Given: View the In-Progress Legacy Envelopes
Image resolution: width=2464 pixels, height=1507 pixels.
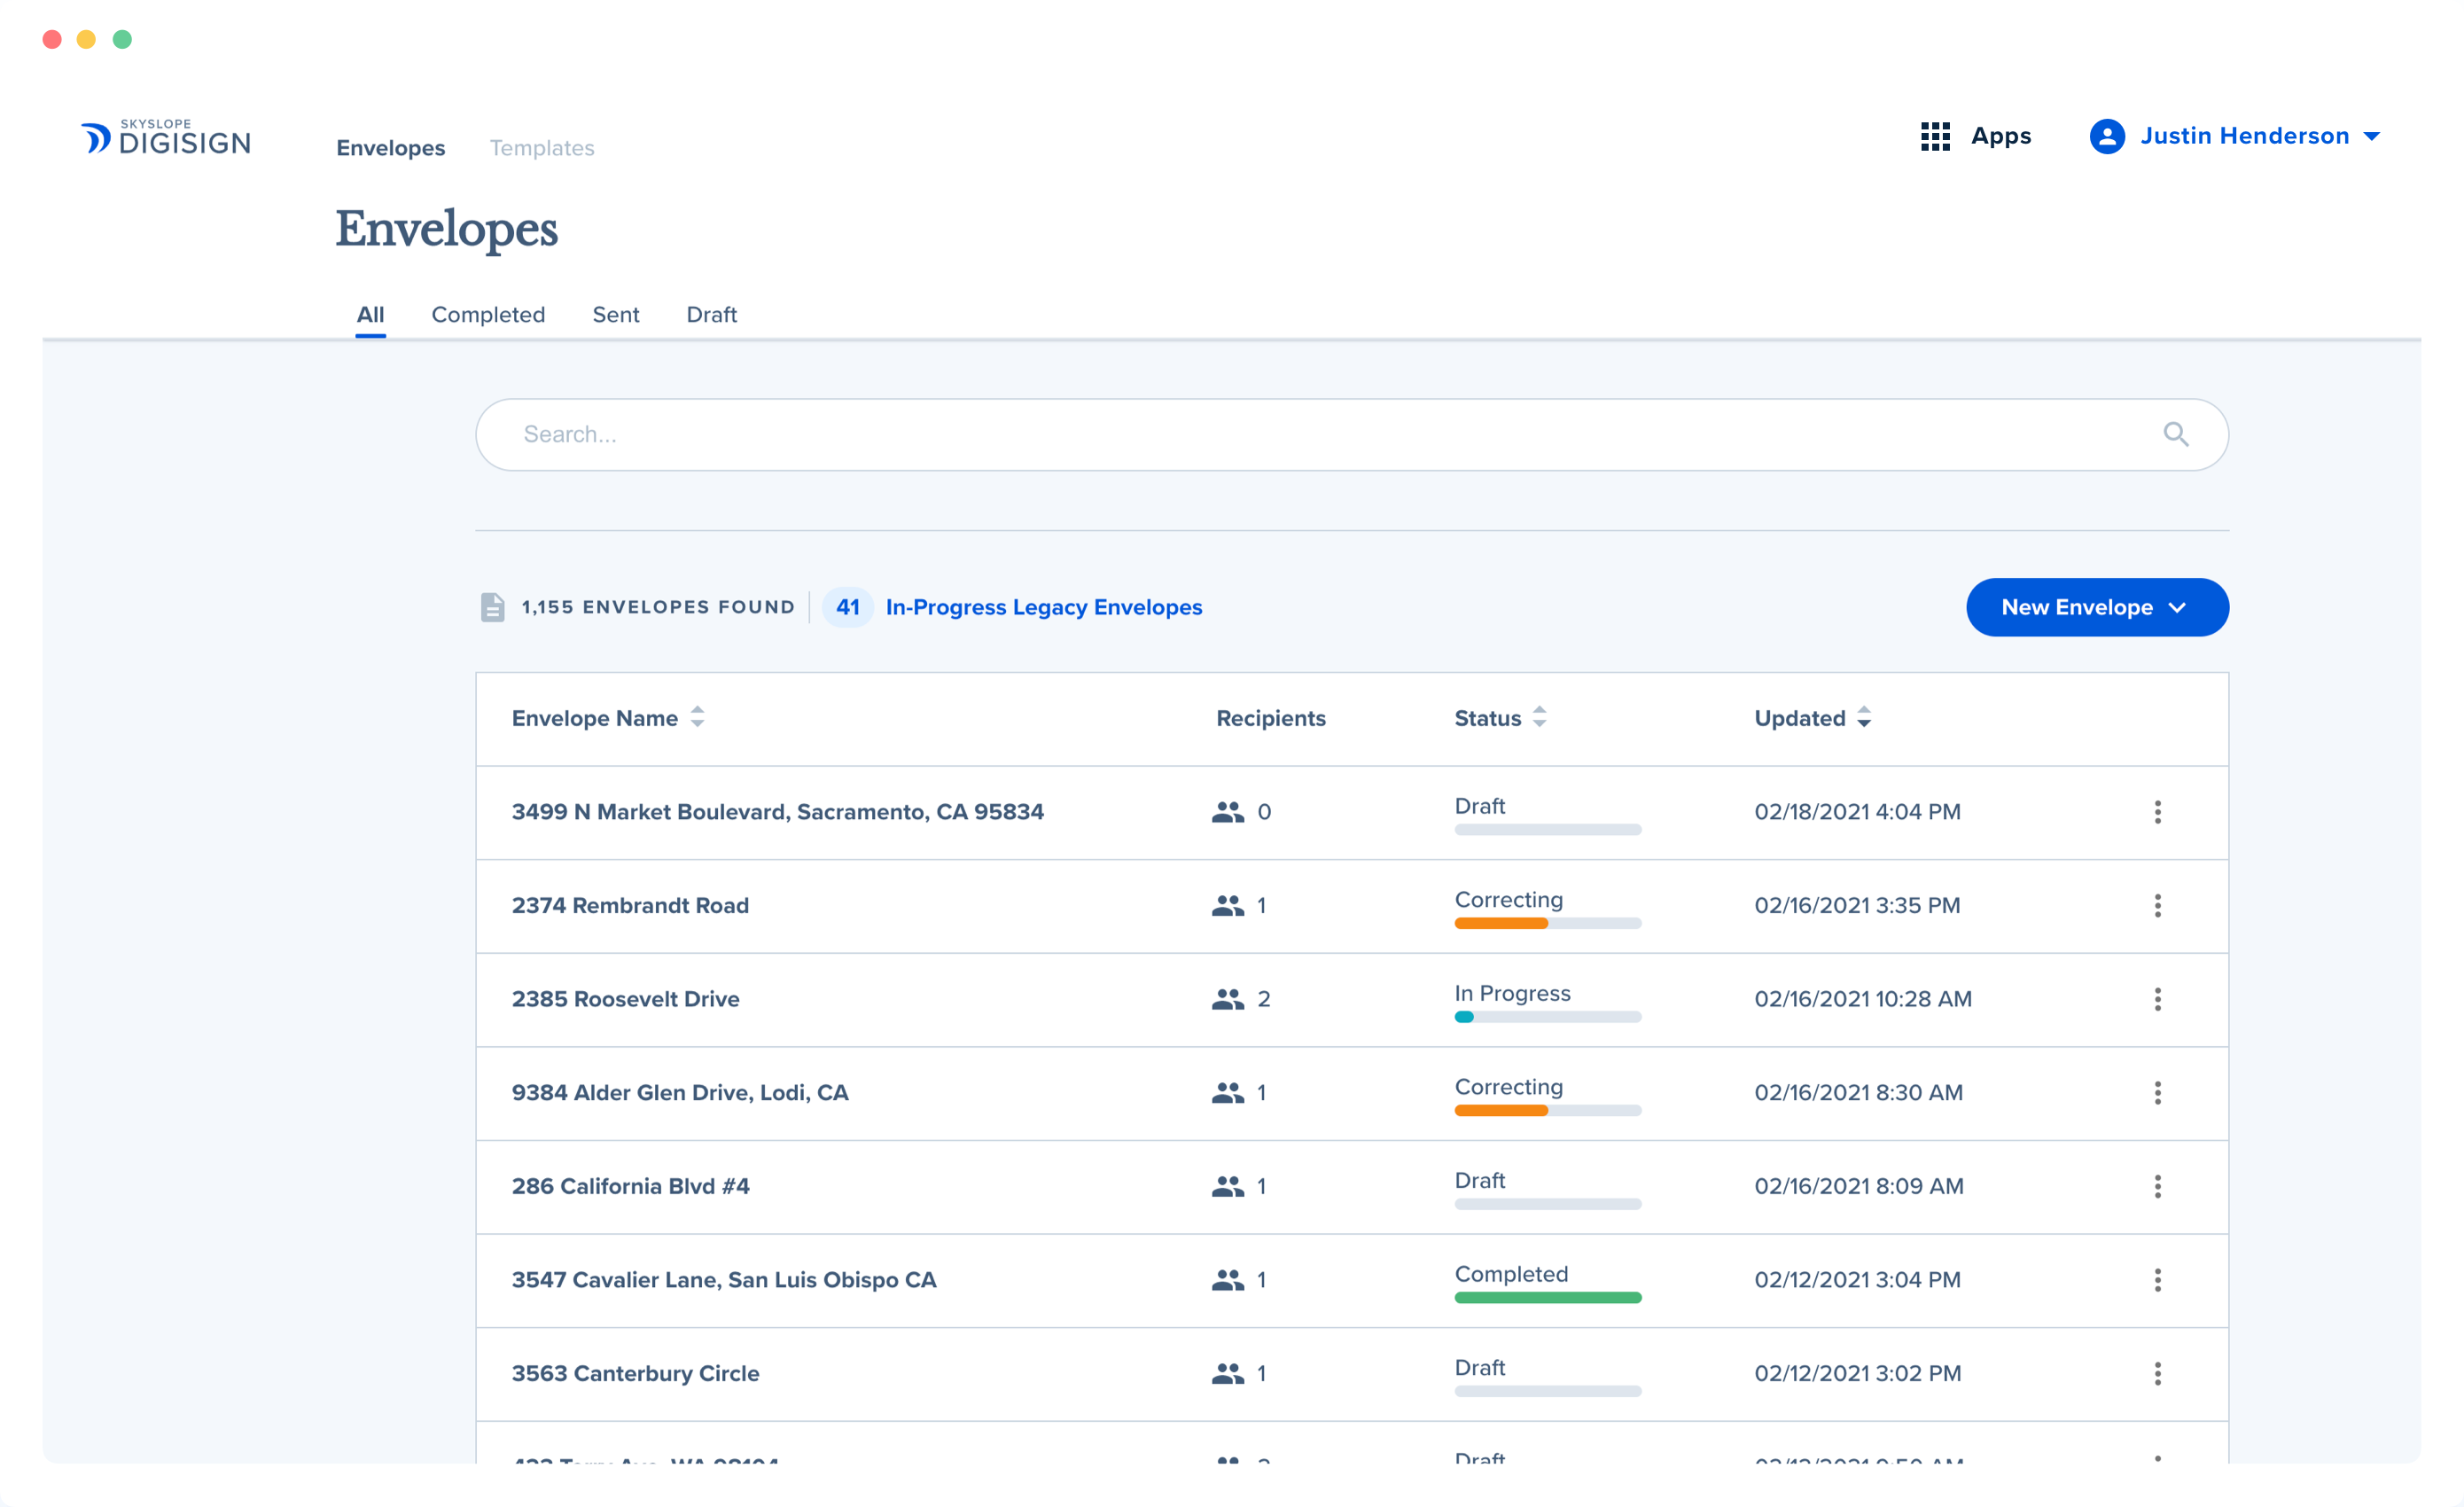Looking at the screenshot, I should pyautogui.click(x=1043, y=607).
